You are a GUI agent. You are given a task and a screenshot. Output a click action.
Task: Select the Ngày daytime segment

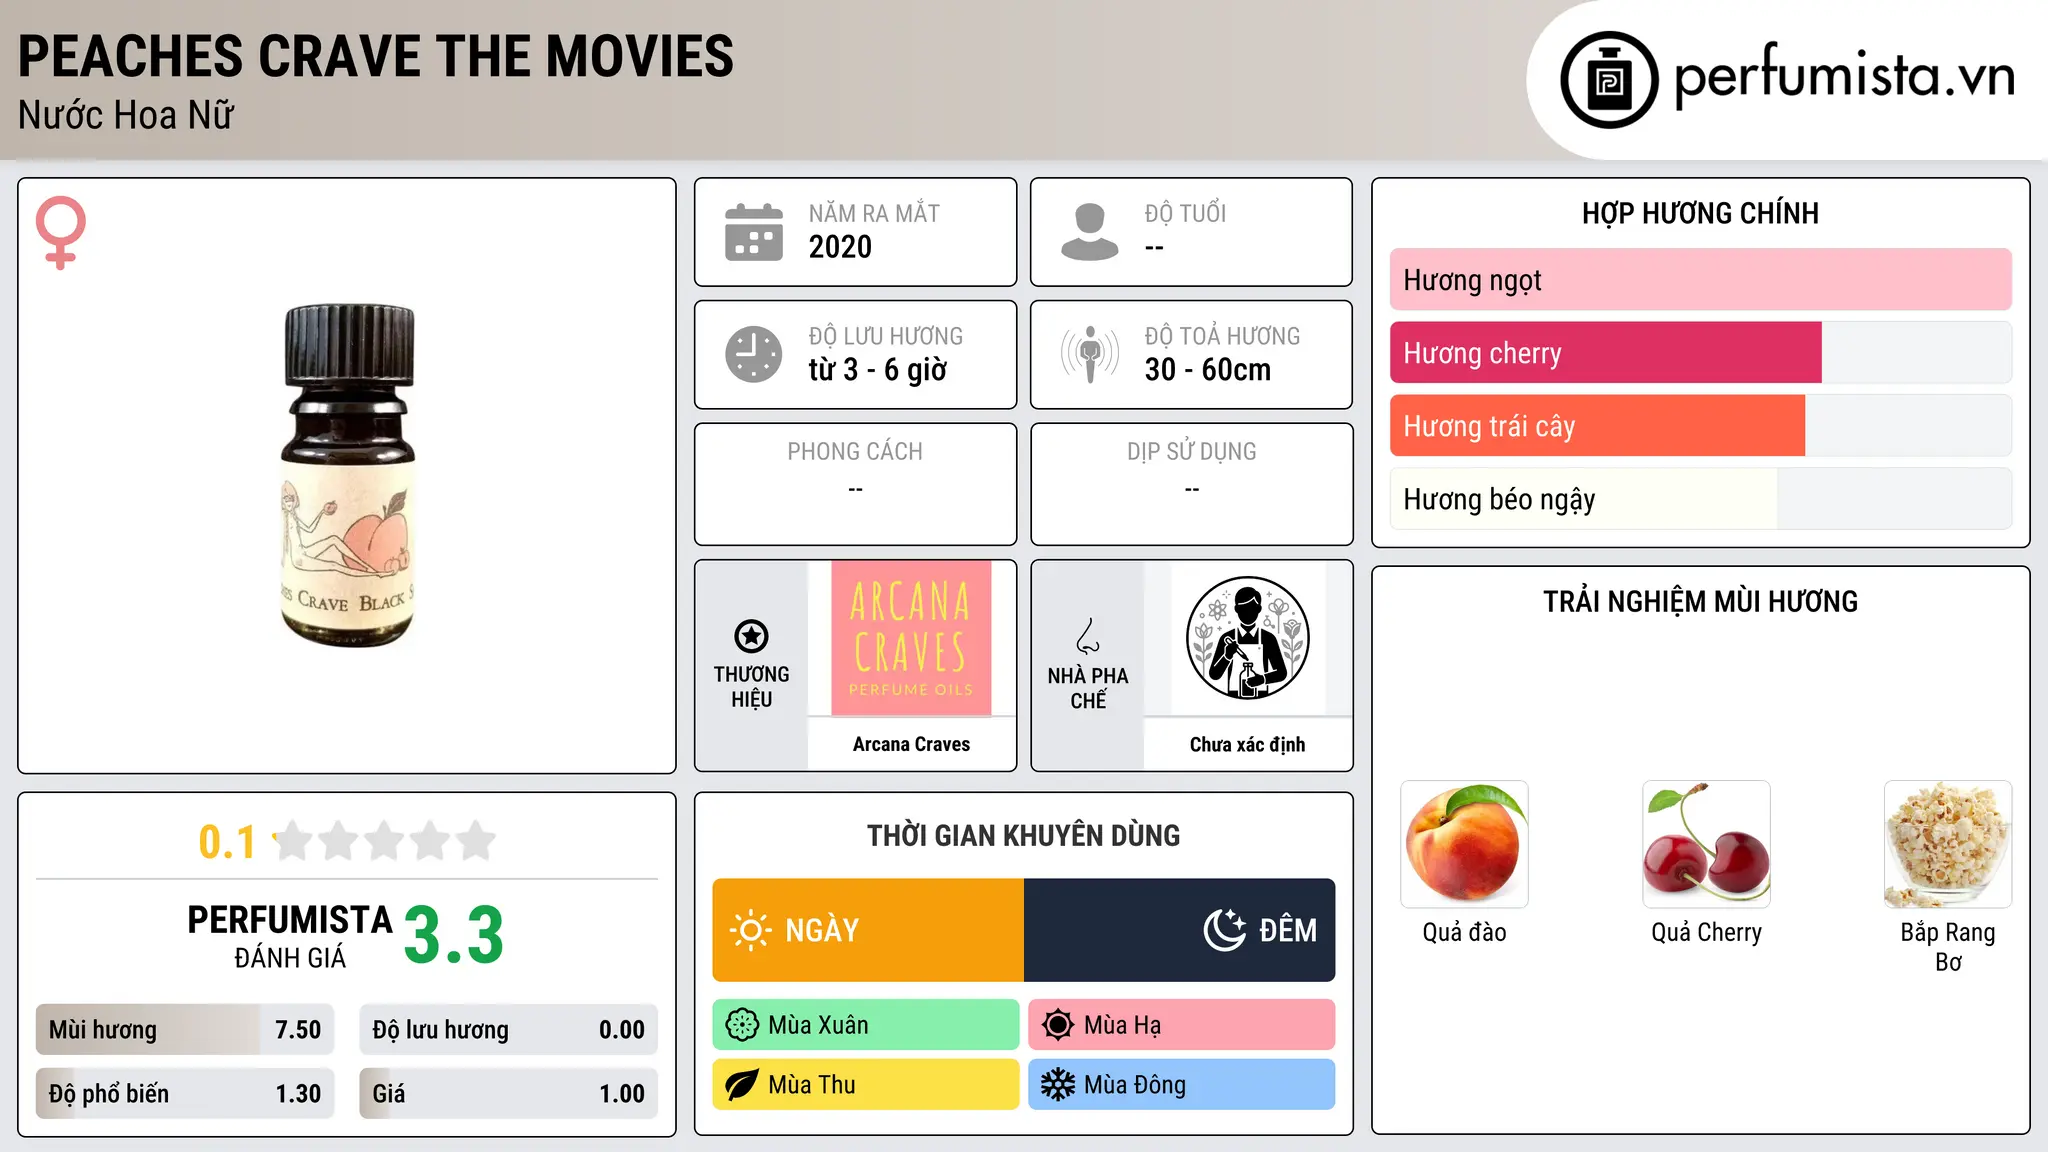868,930
